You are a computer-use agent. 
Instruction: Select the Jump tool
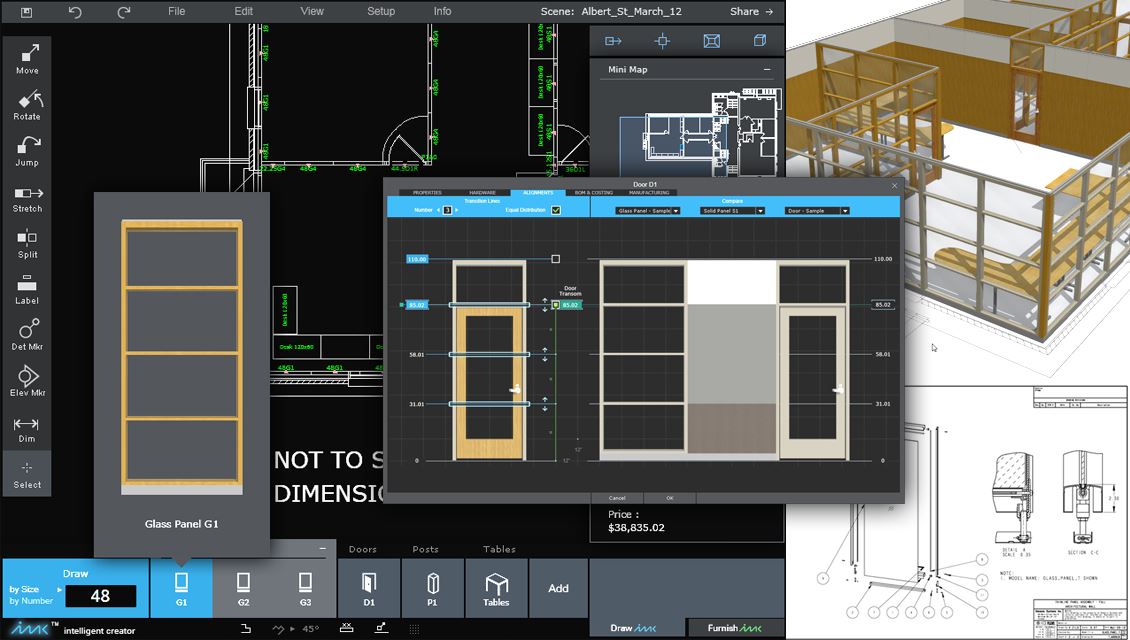point(27,151)
